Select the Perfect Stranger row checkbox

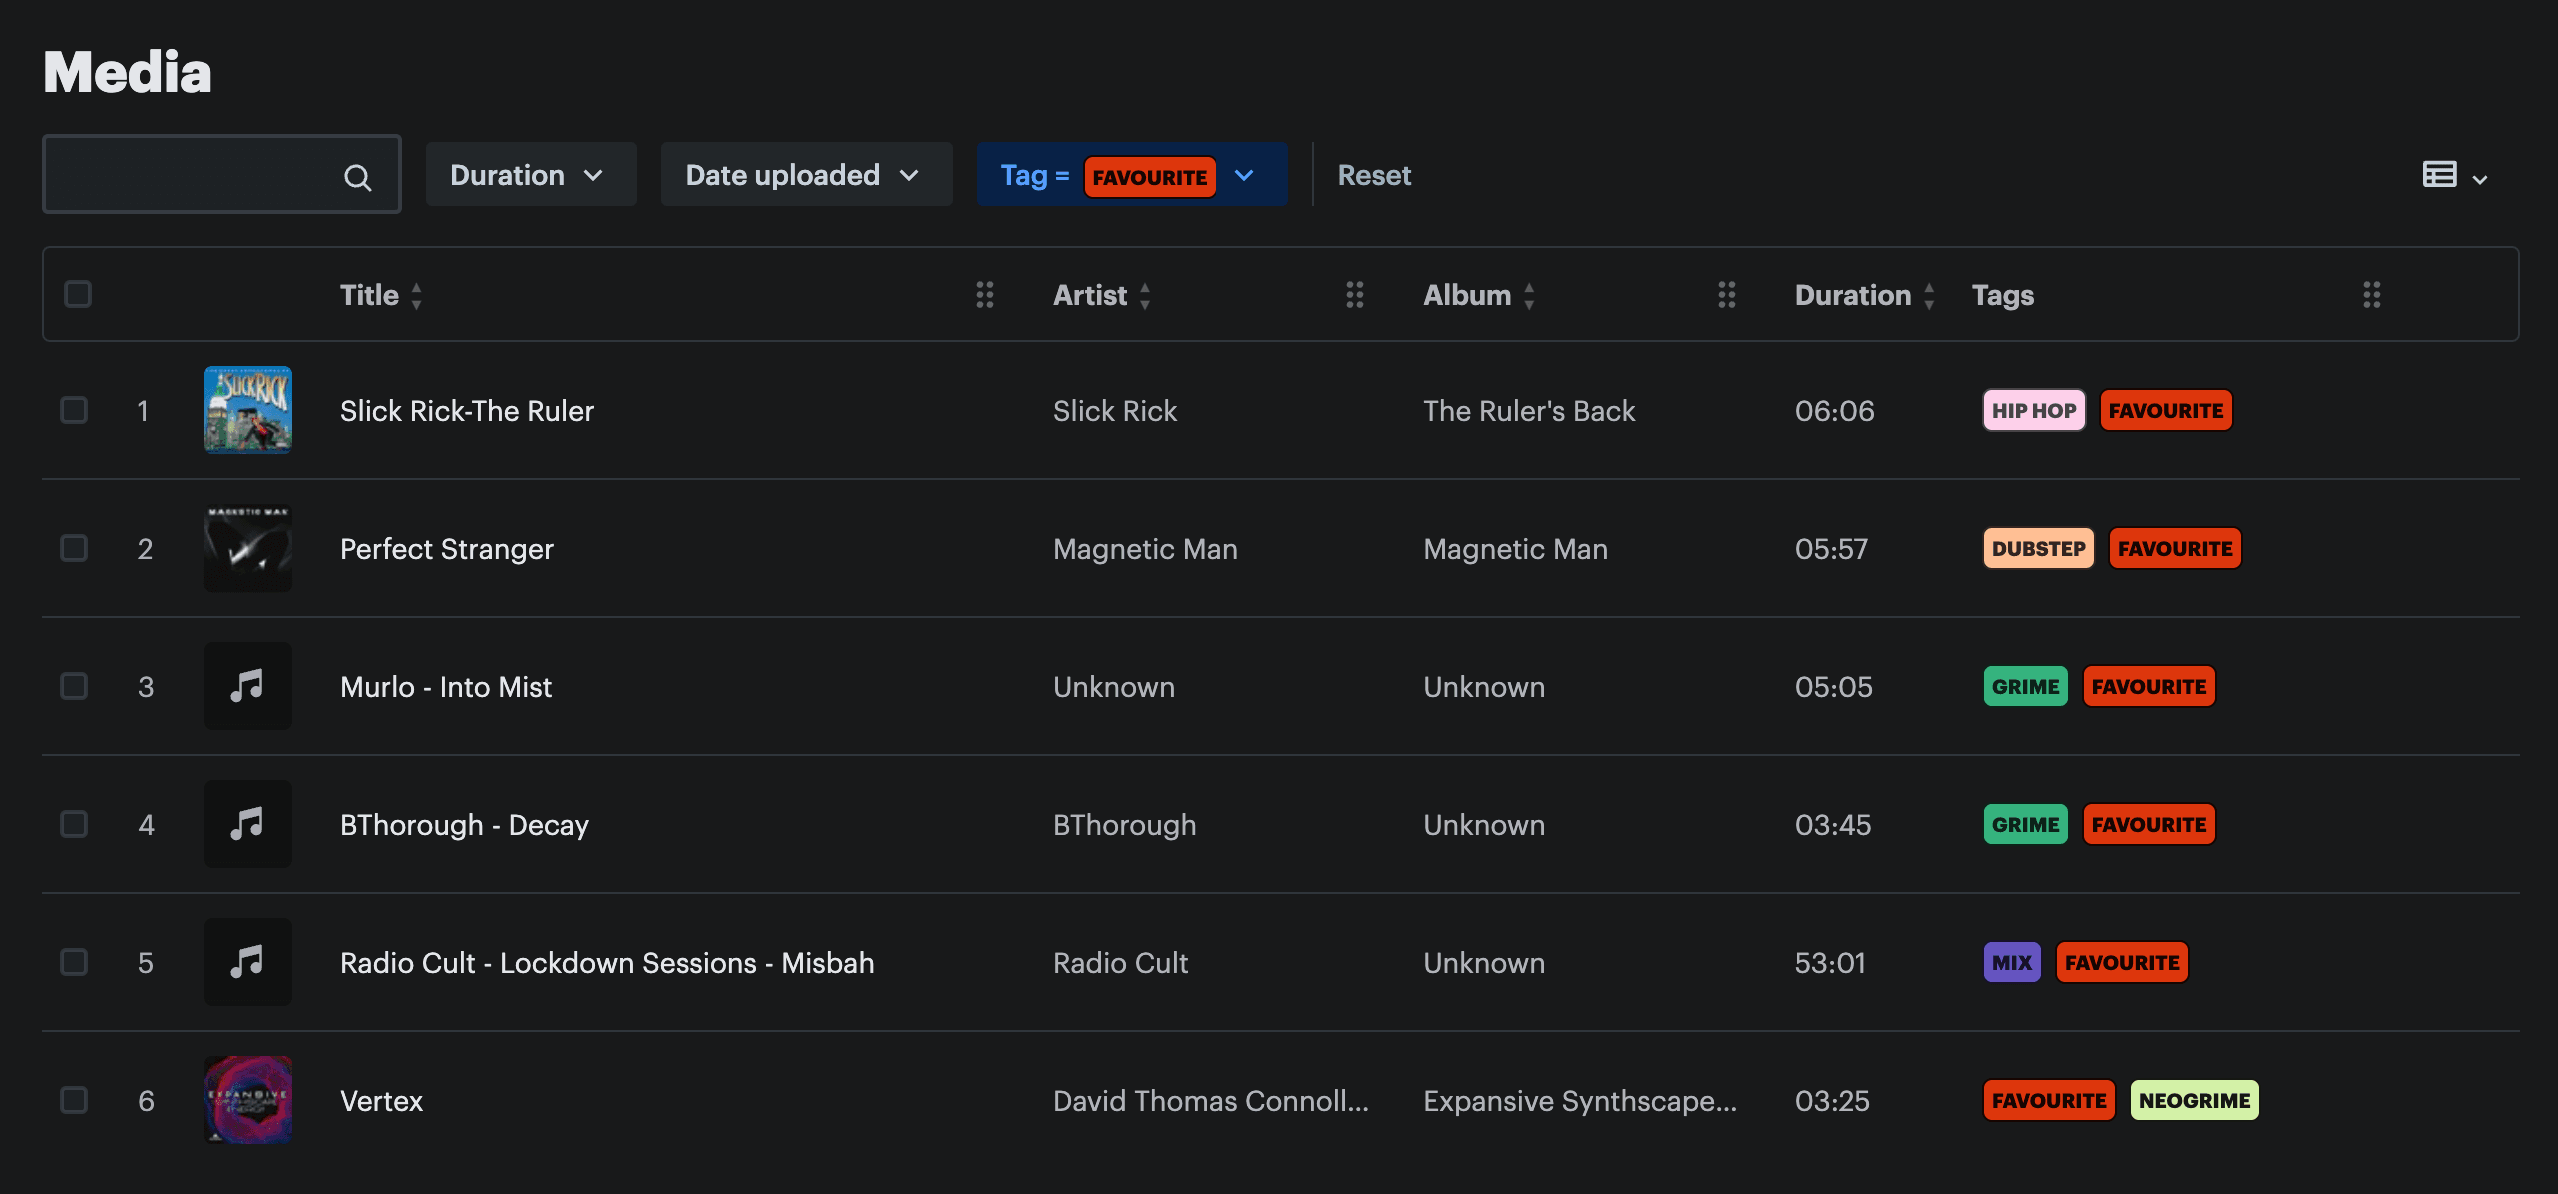74,548
